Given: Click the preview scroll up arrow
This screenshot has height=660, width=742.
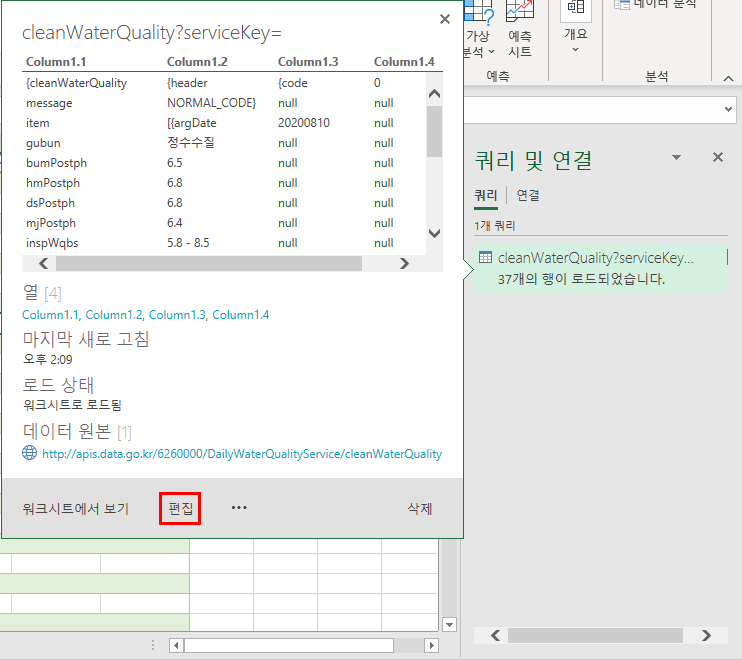Looking at the screenshot, I should [434, 93].
